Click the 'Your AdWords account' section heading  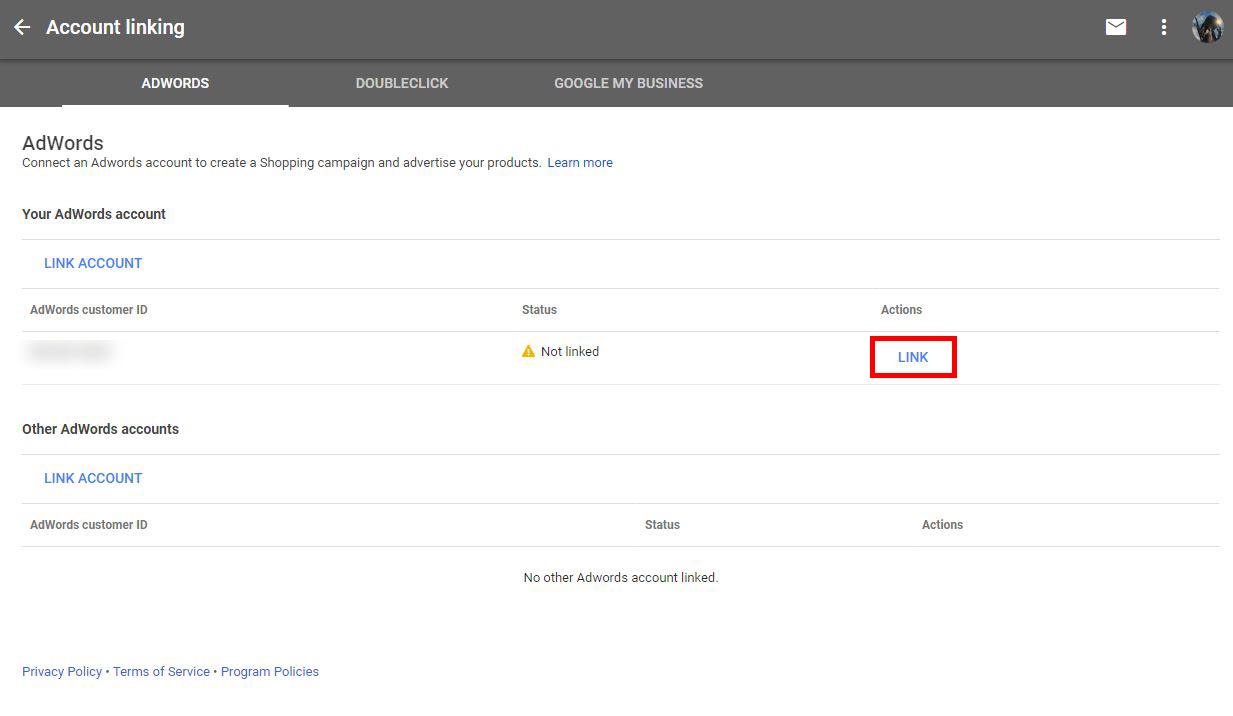(x=94, y=214)
